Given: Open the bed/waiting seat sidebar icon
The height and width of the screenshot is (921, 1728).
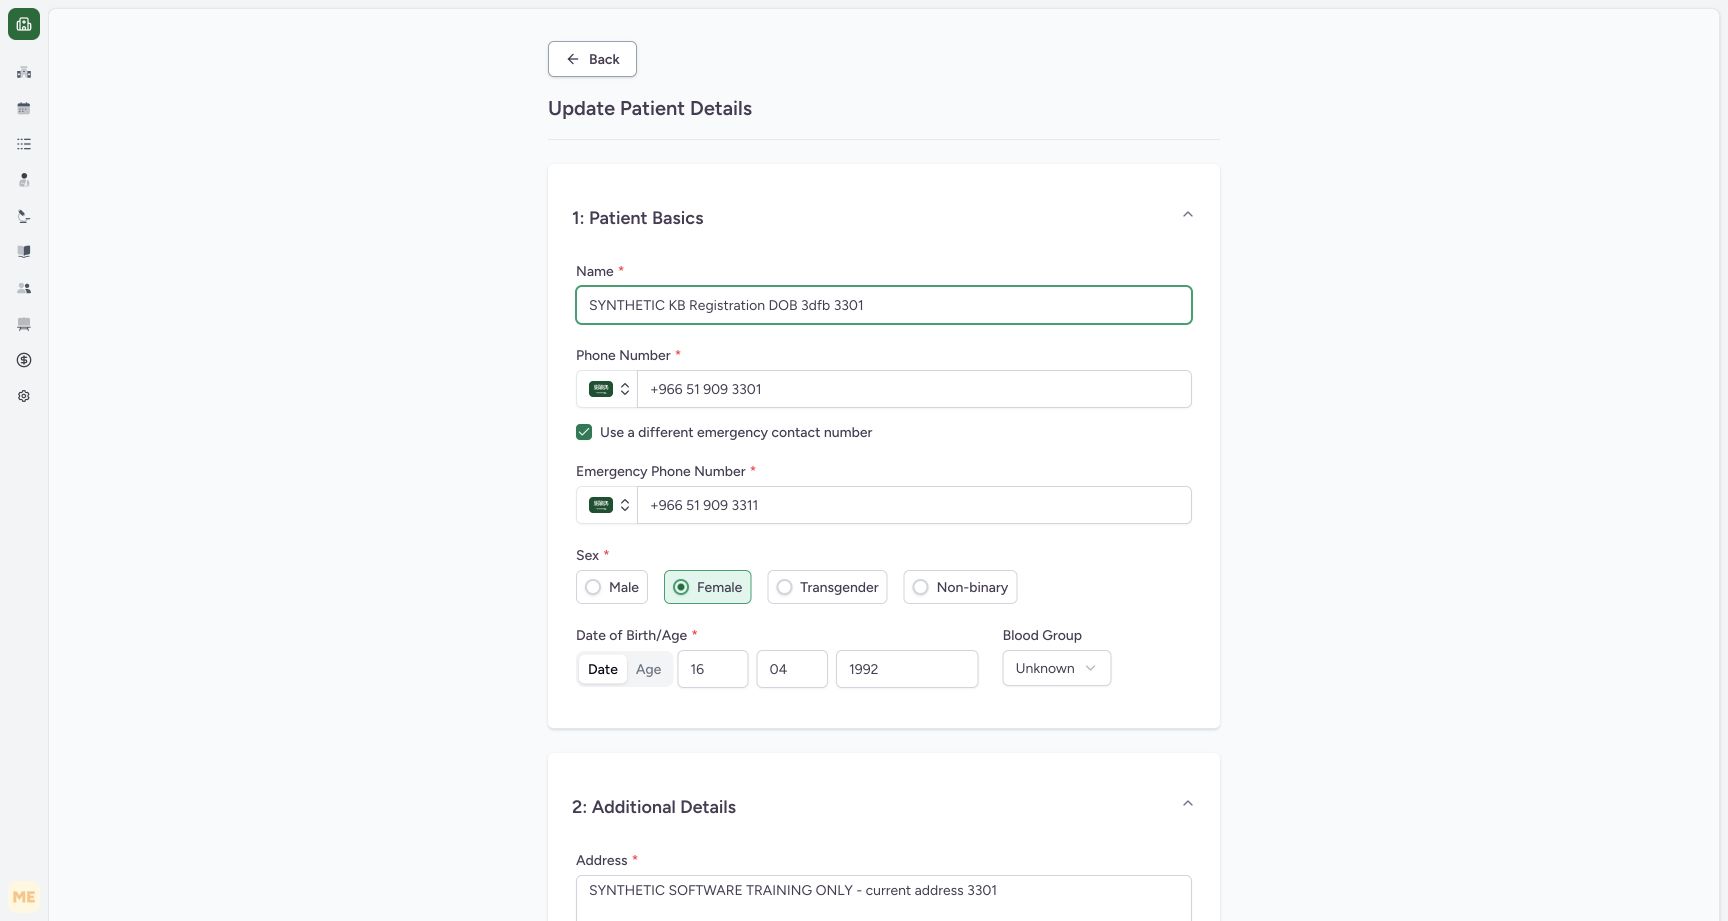Looking at the screenshot, I should pos(24,324).
